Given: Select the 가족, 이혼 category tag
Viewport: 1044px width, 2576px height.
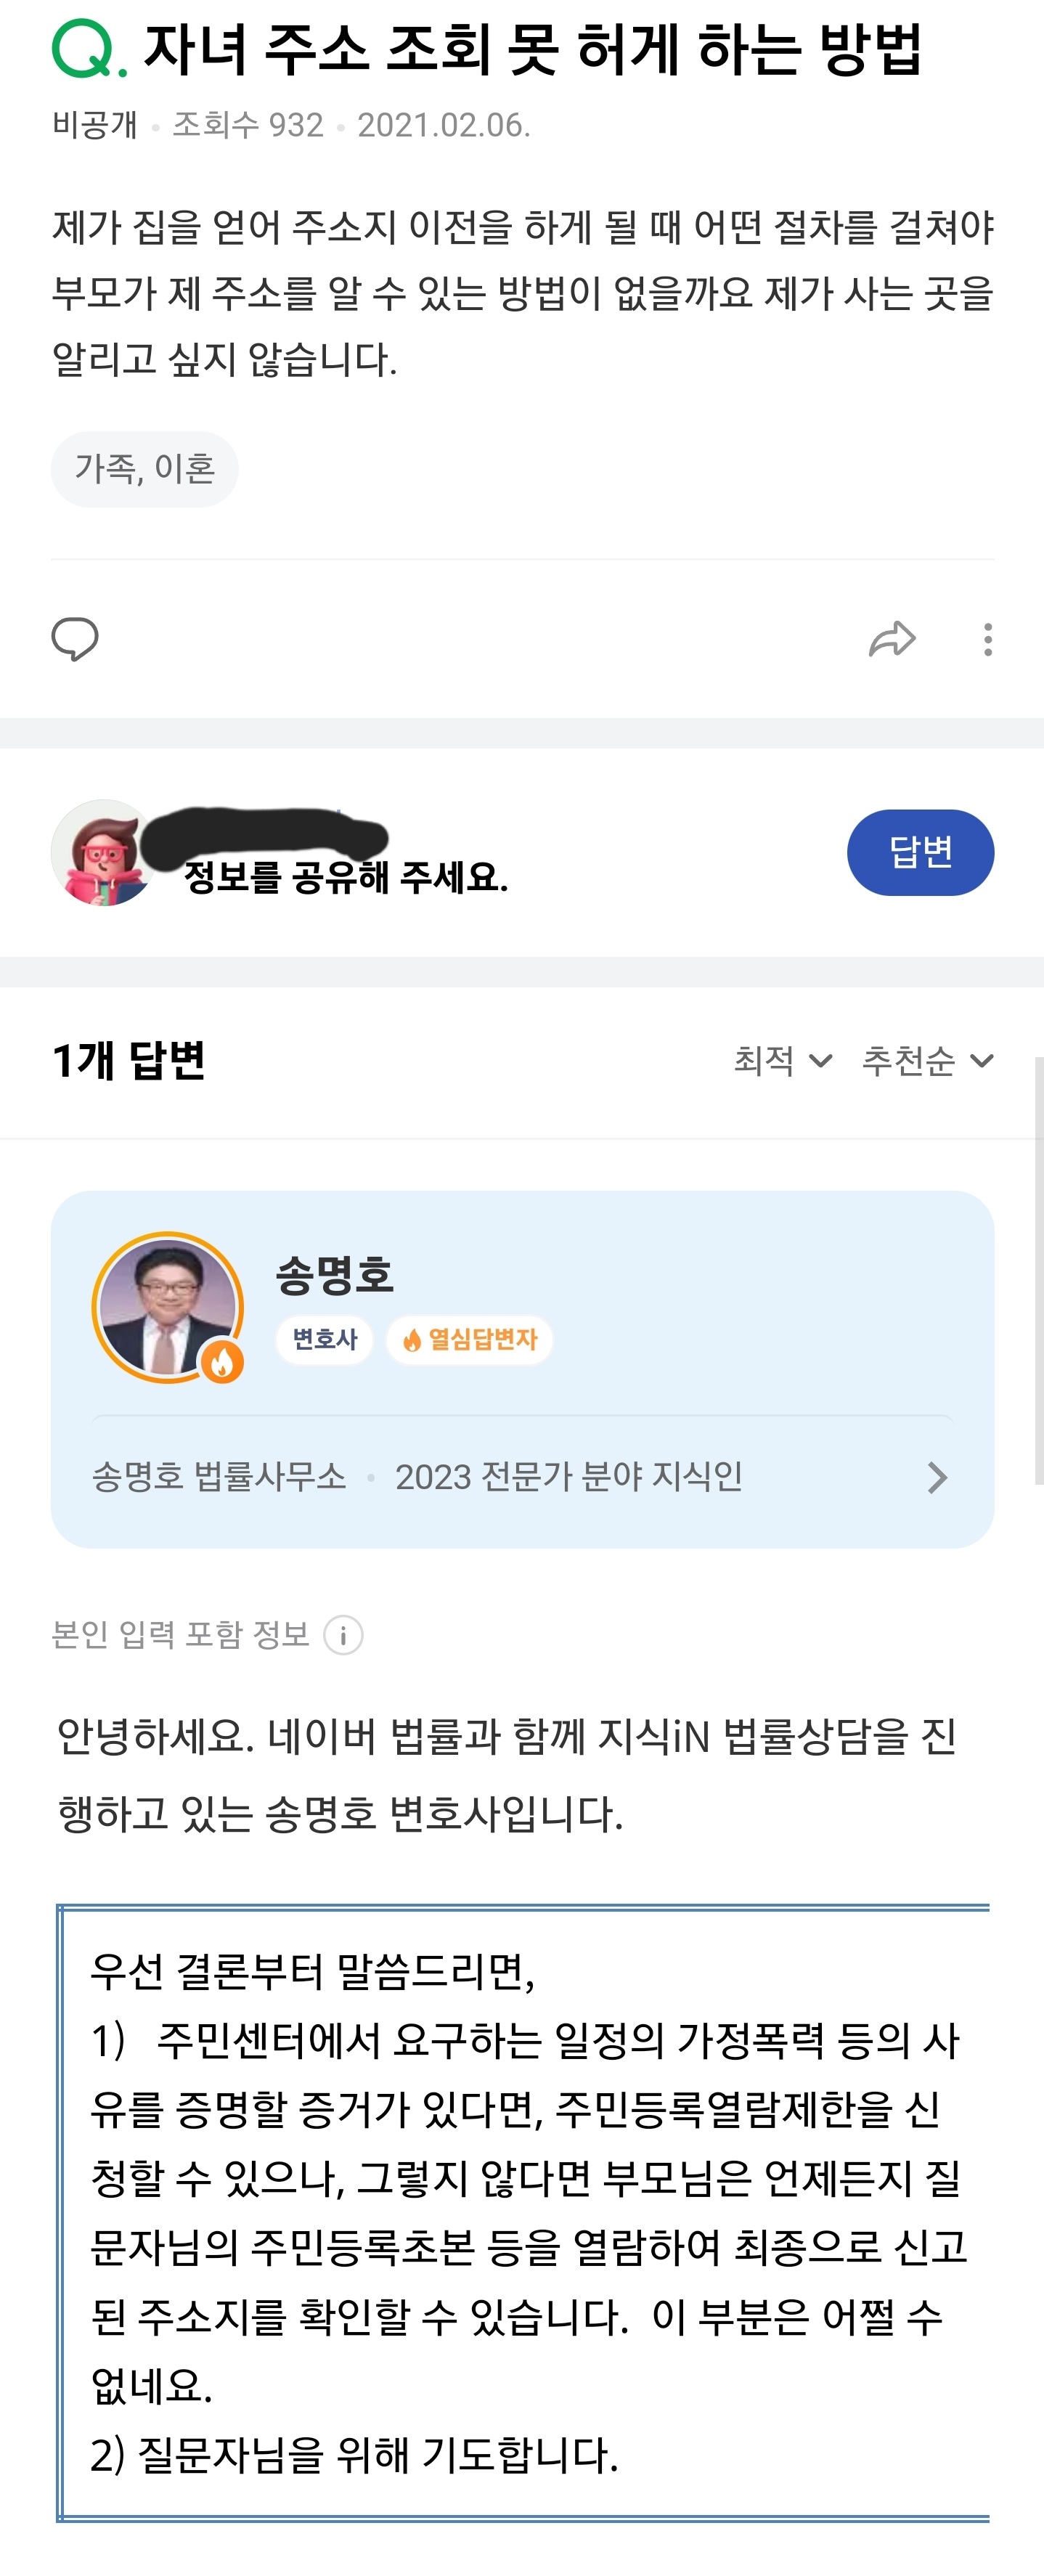Looking at the screenshot, I should pyautogui.click(x=145, y=469).
